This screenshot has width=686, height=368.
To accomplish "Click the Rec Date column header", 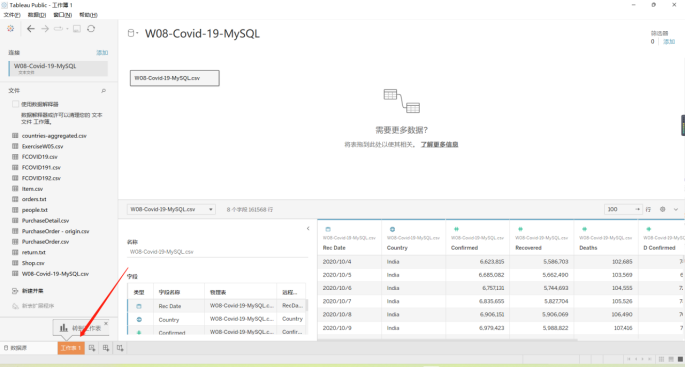I will click(x=334, y=248).
